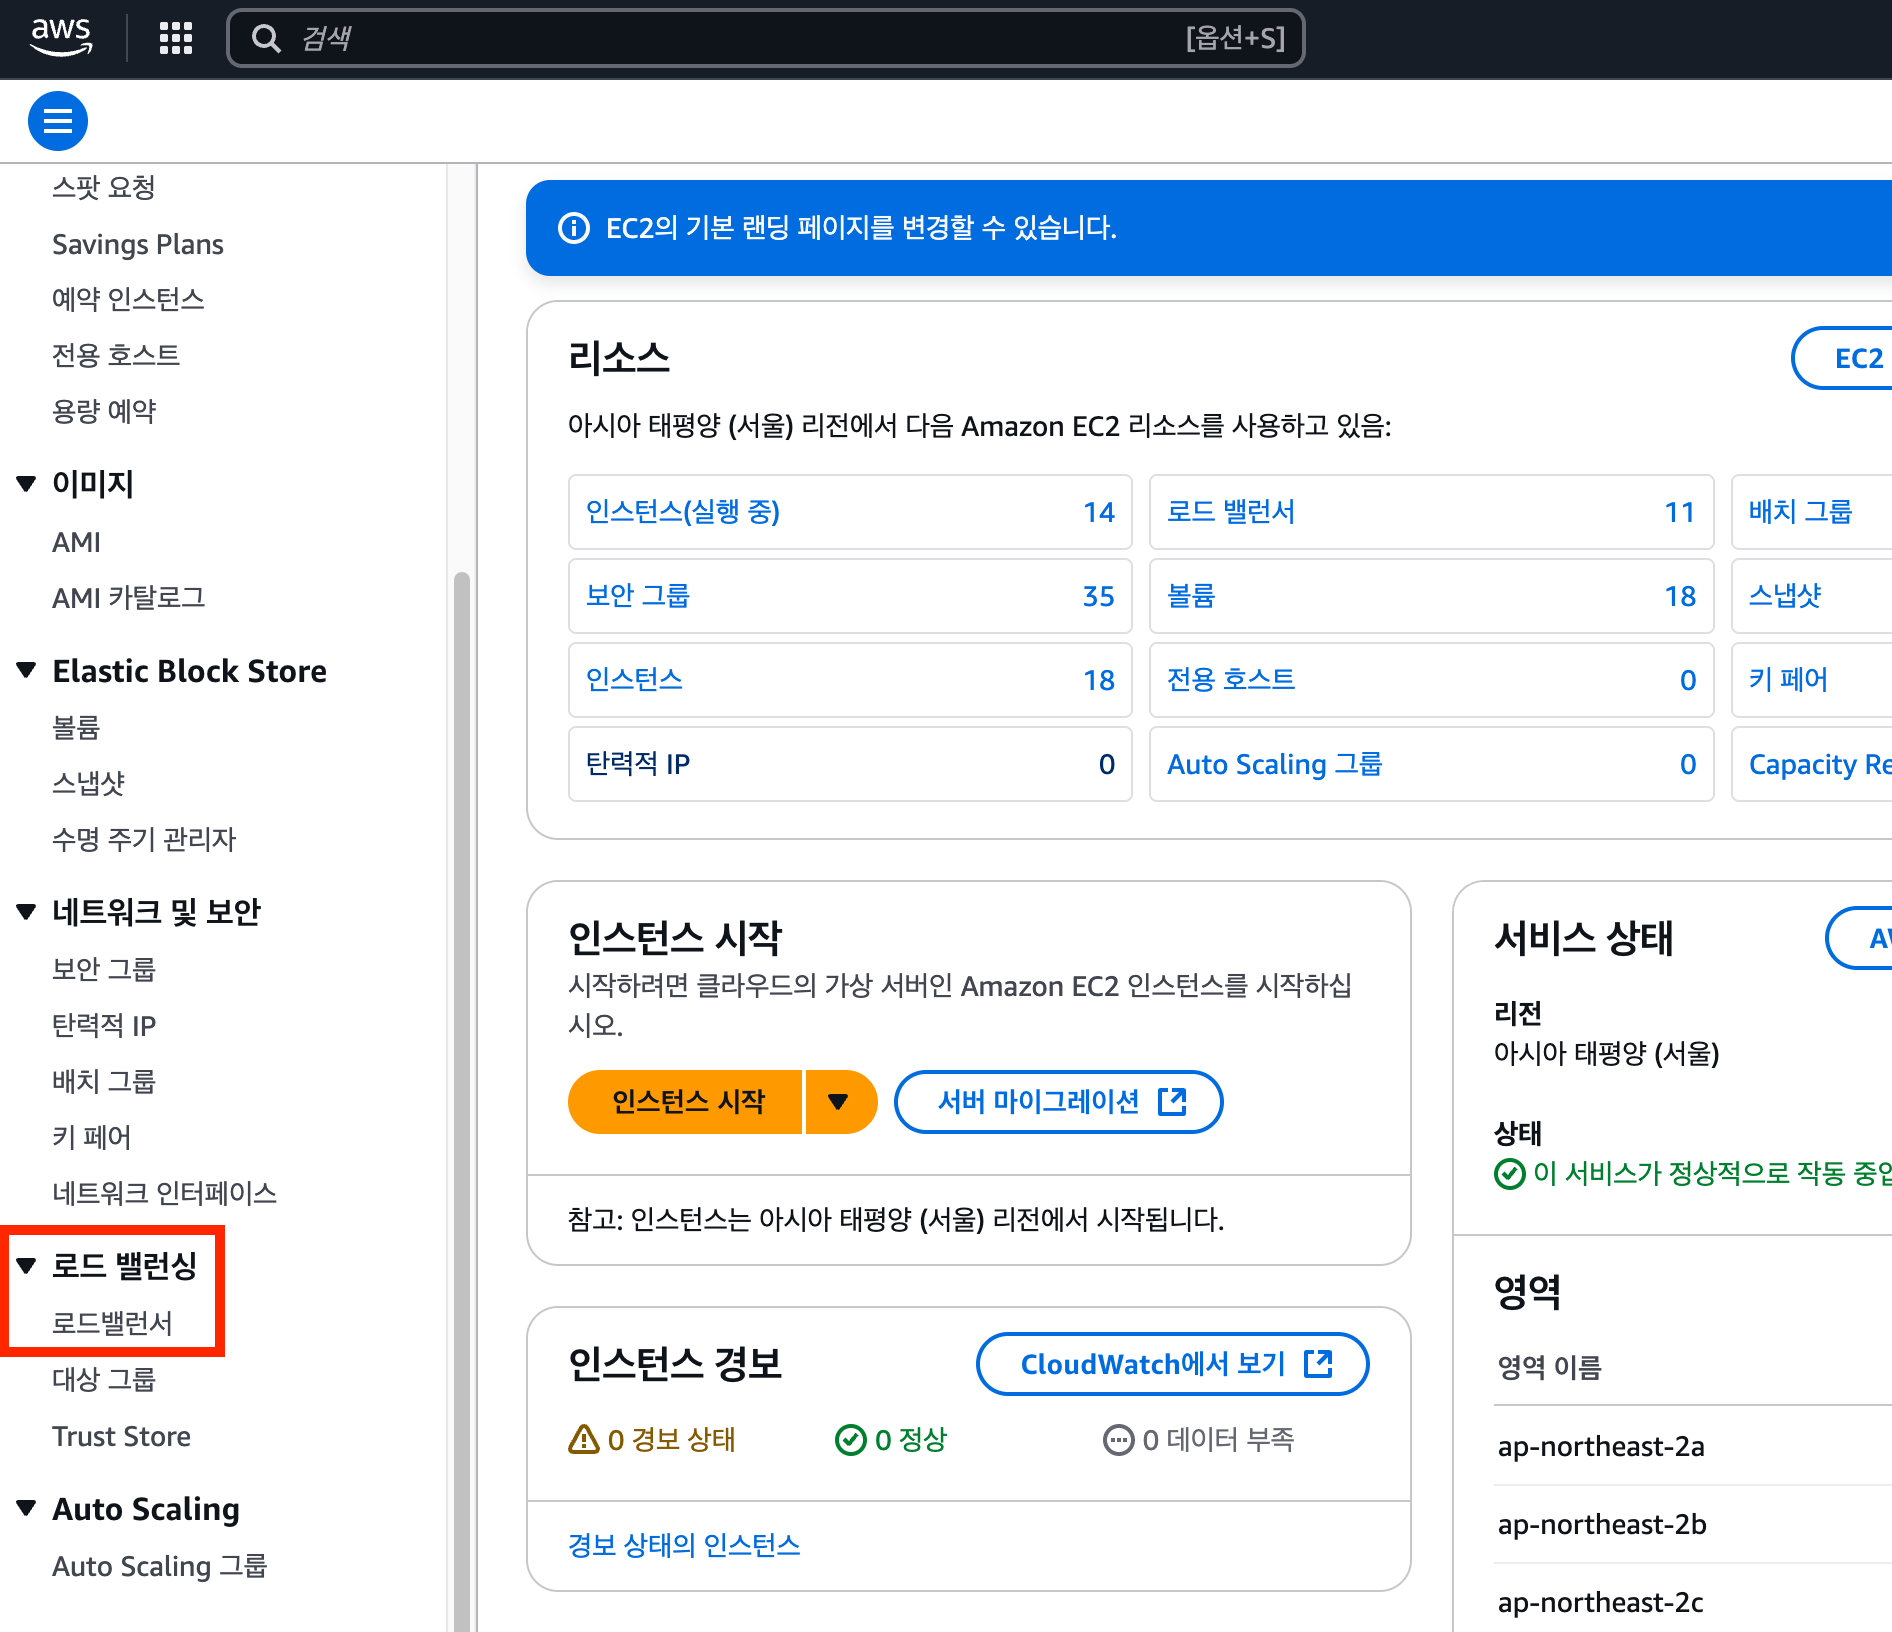The image size is (1892, 1632).
Task: Click the 0 경보 상태 status text
Action: point(671,1440)
